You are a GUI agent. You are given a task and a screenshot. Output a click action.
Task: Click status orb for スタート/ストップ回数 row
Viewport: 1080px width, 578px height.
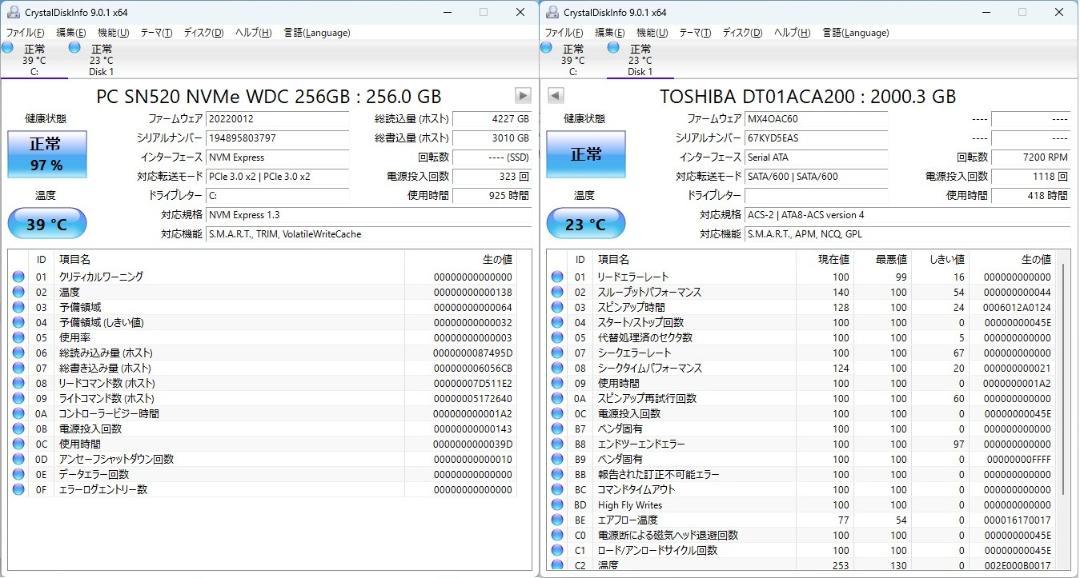557,322
